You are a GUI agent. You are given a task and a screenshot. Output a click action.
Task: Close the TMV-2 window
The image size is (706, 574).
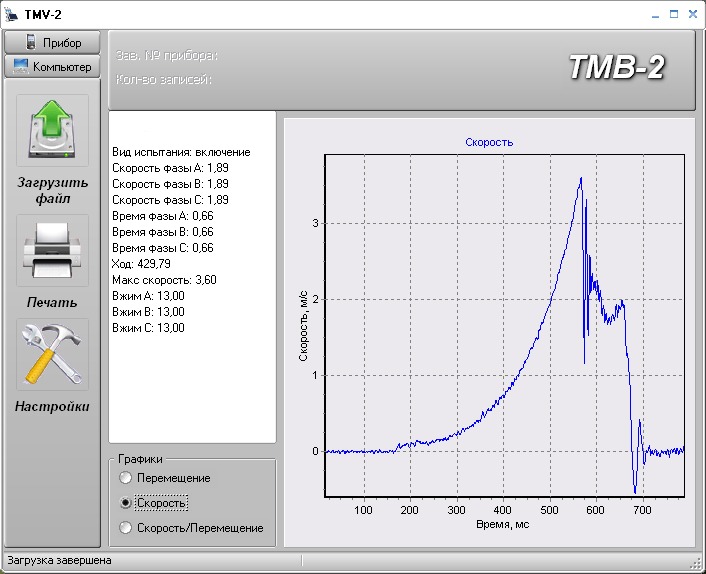tap(692, 14)
